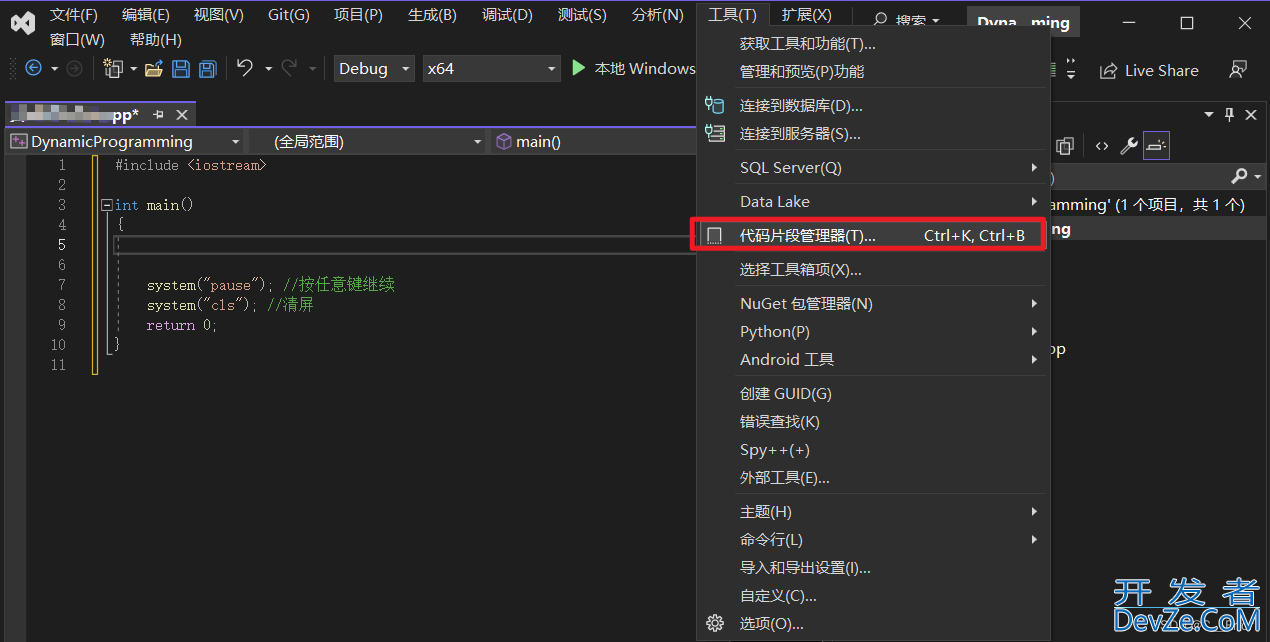Choose Spy++(+) from Tools menu
The image size is (1270, 642).
pyautogui.click(x=870, y=450)
